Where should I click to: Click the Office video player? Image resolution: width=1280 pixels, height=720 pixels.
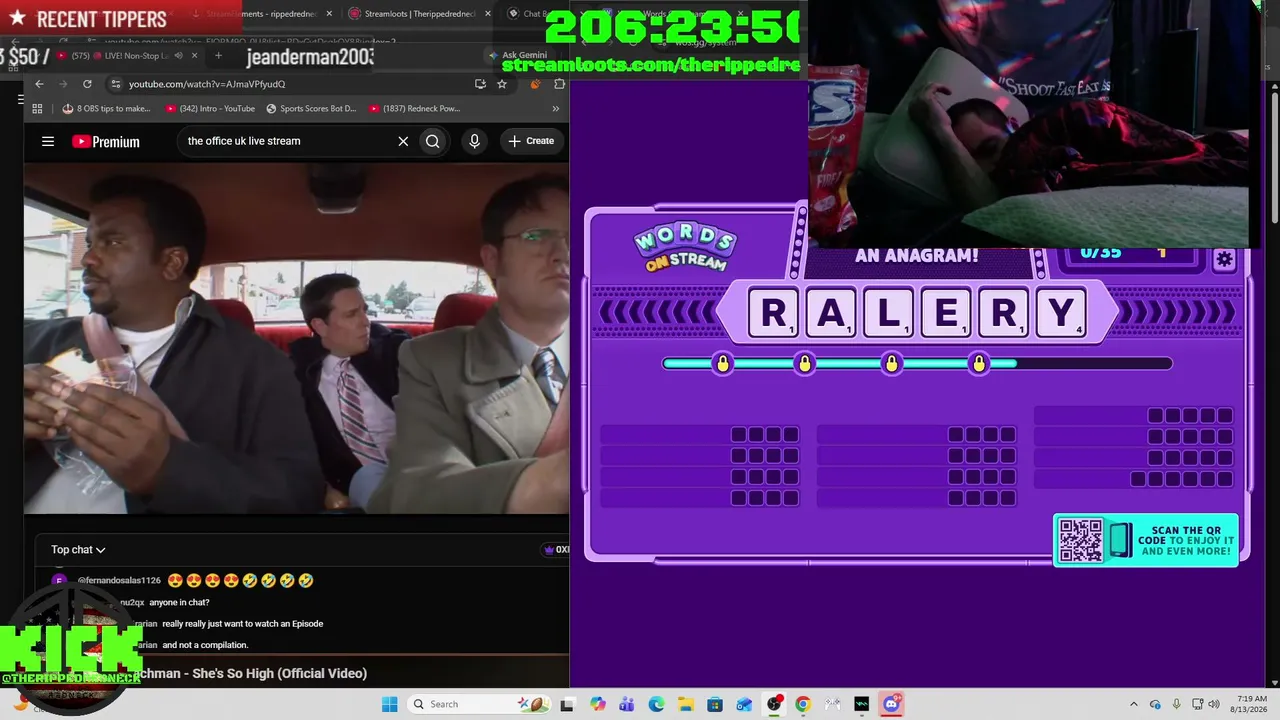coord(296,338)
